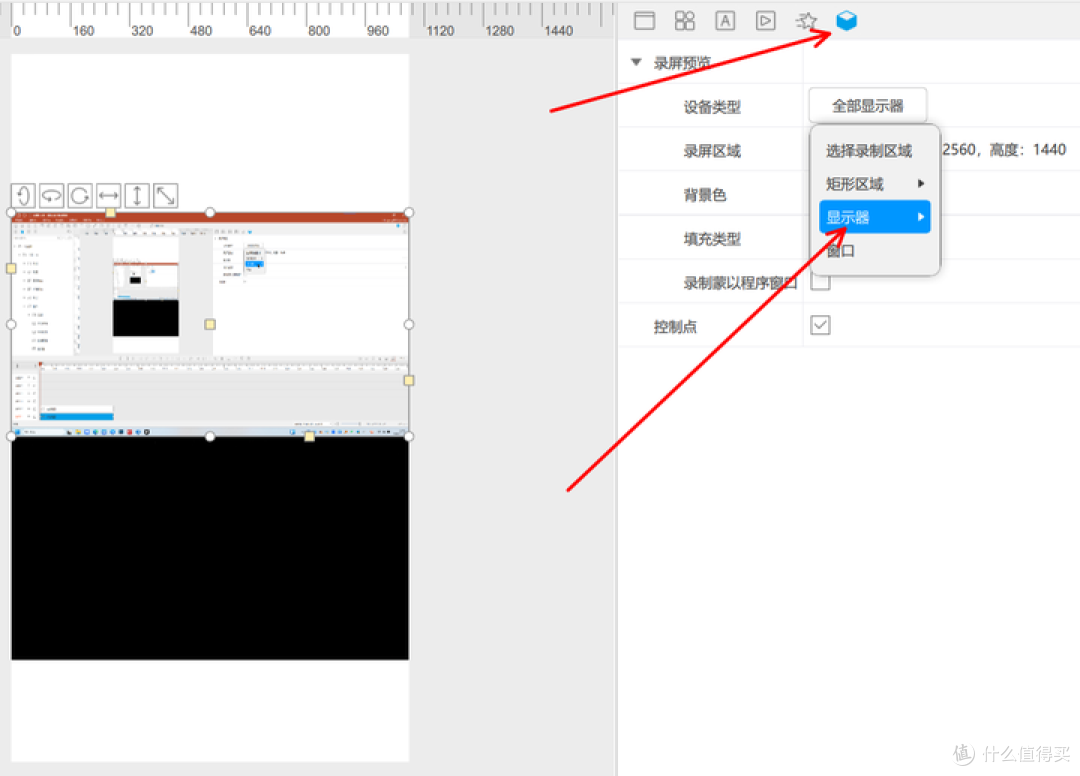Screen dimensions: 1080x776
Task: Click the yellow control point on right edge
Action: [x=408, y=380]
